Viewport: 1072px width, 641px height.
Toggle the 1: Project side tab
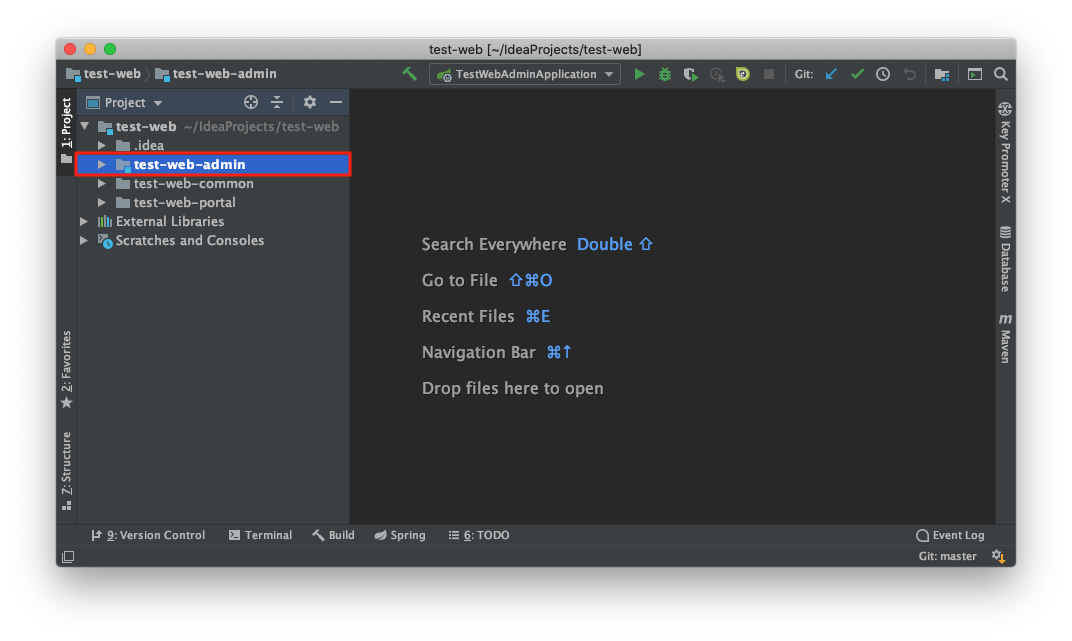[x=66, y=131]
